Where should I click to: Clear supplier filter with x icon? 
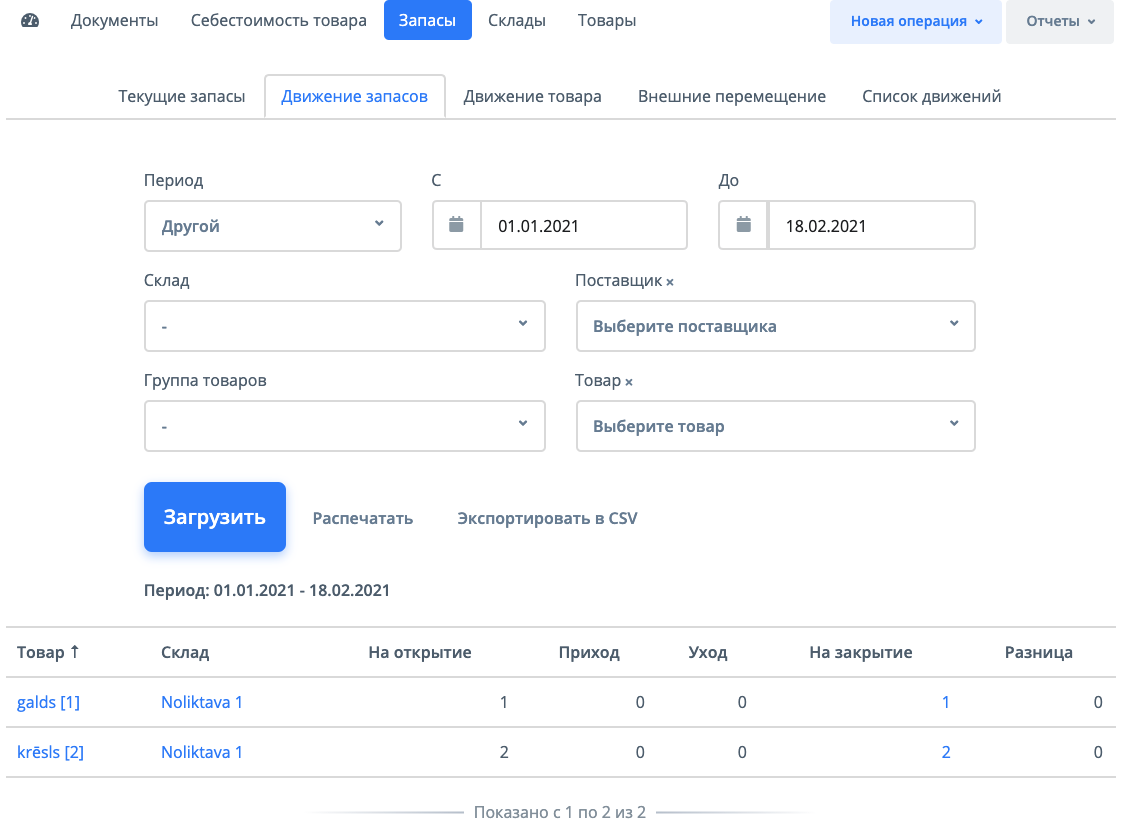(x=670, y=282)
